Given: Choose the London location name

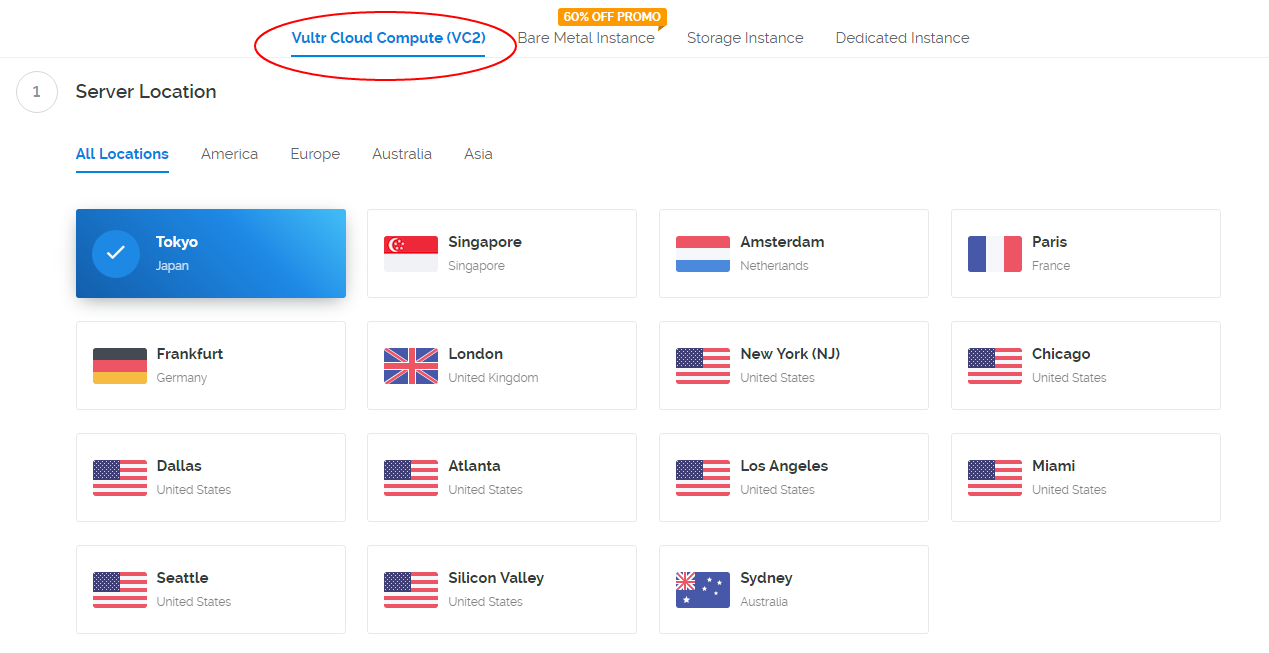Looking at the screenshot, I should click(x=476, y=354).
